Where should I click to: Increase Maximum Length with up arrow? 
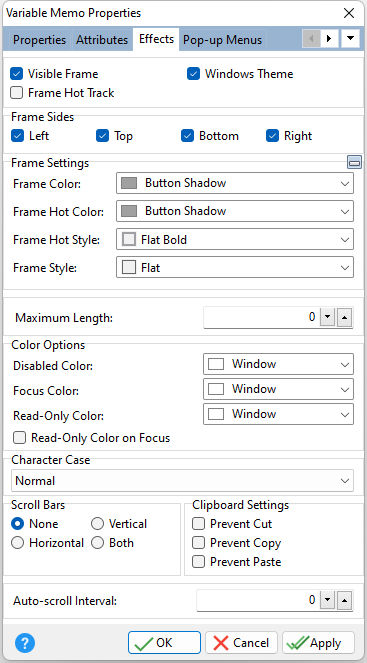(345, 317)
